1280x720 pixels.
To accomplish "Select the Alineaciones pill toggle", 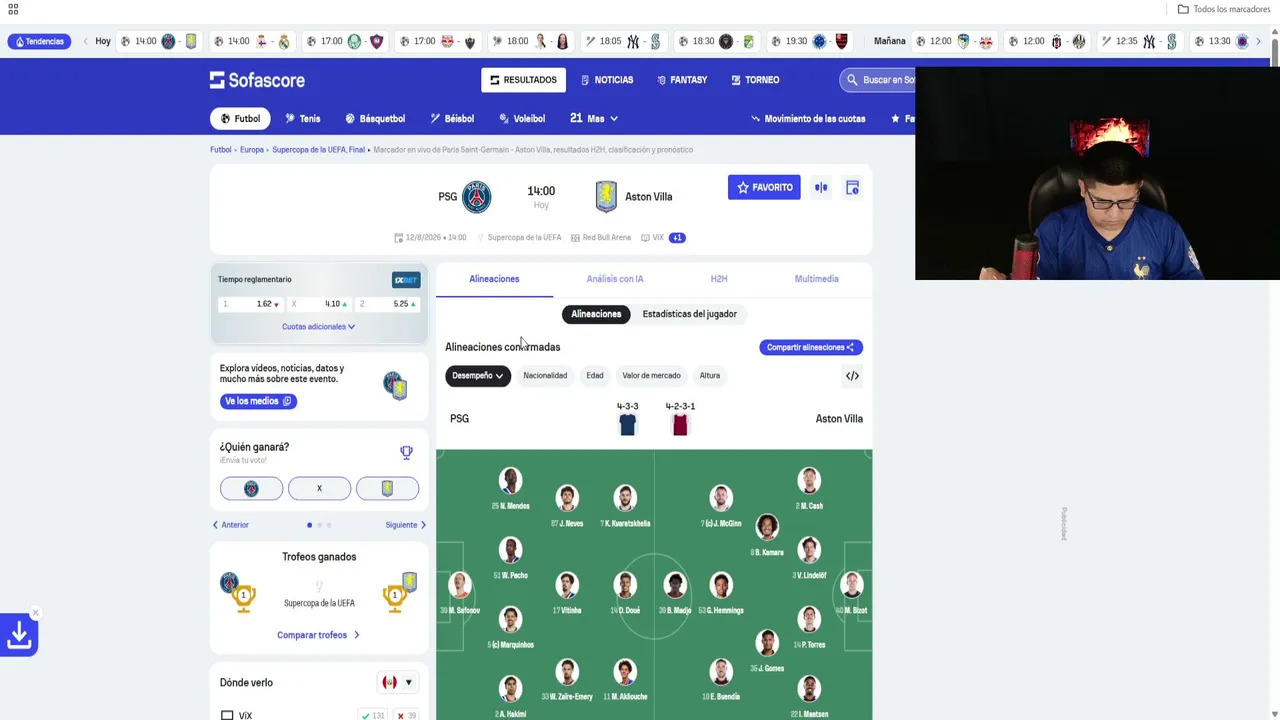I will [596, 314].
